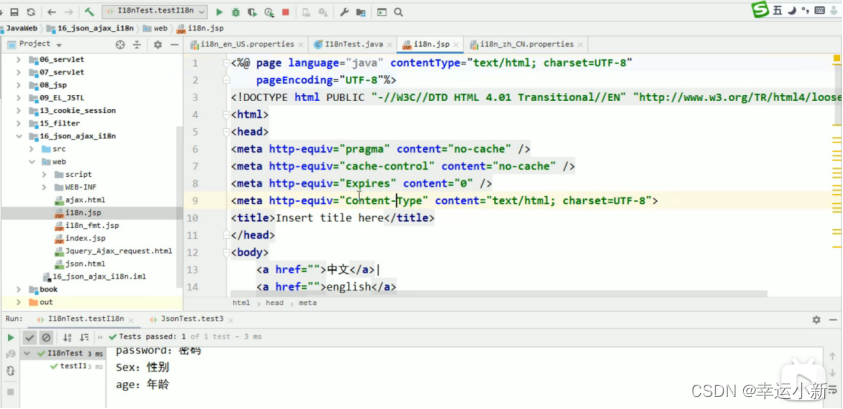
Task: Click the meta breadcrumb below editor
Action: point(308,303)
